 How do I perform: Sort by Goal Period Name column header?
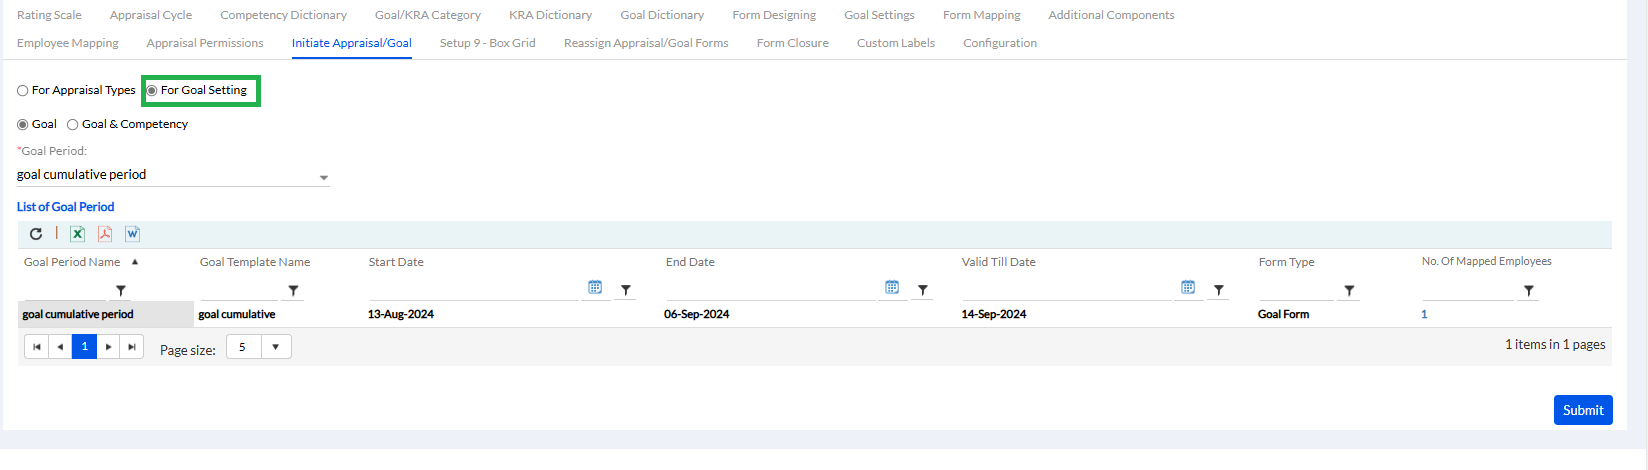point(72,262)
